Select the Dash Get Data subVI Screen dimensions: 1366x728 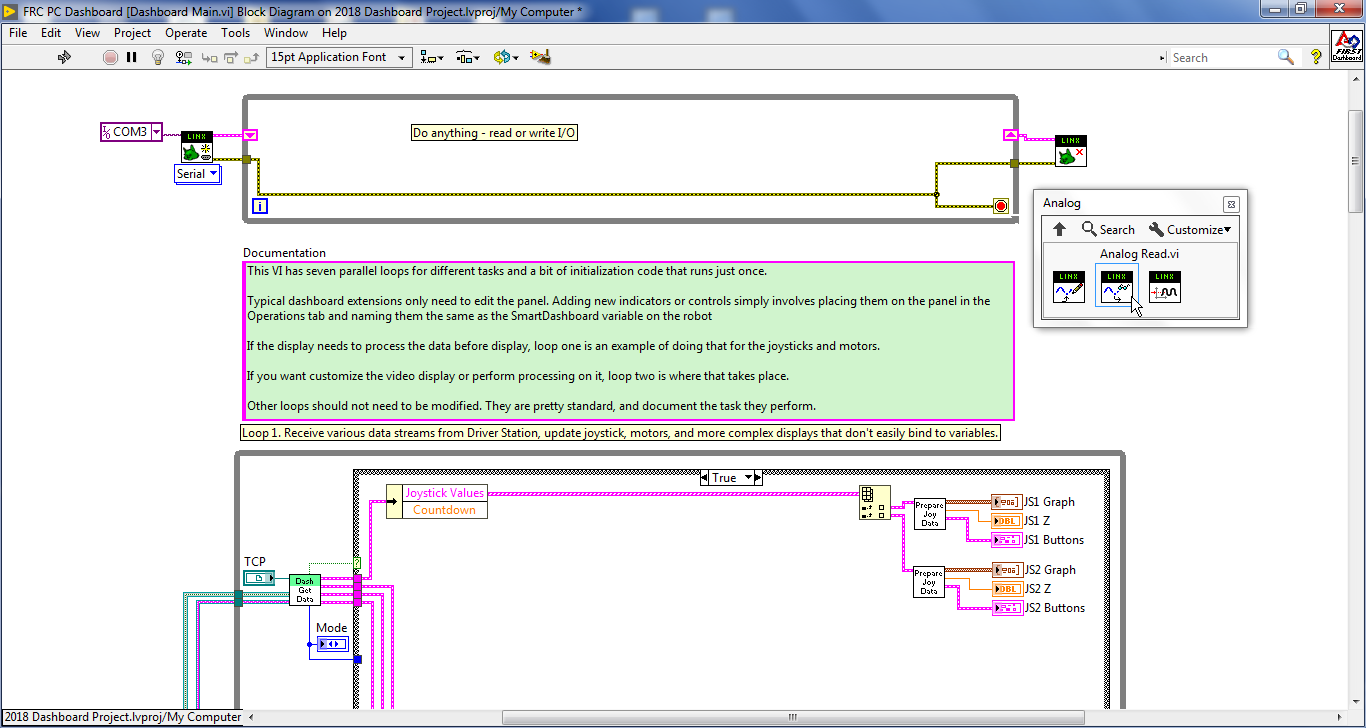tap(305, 590)
